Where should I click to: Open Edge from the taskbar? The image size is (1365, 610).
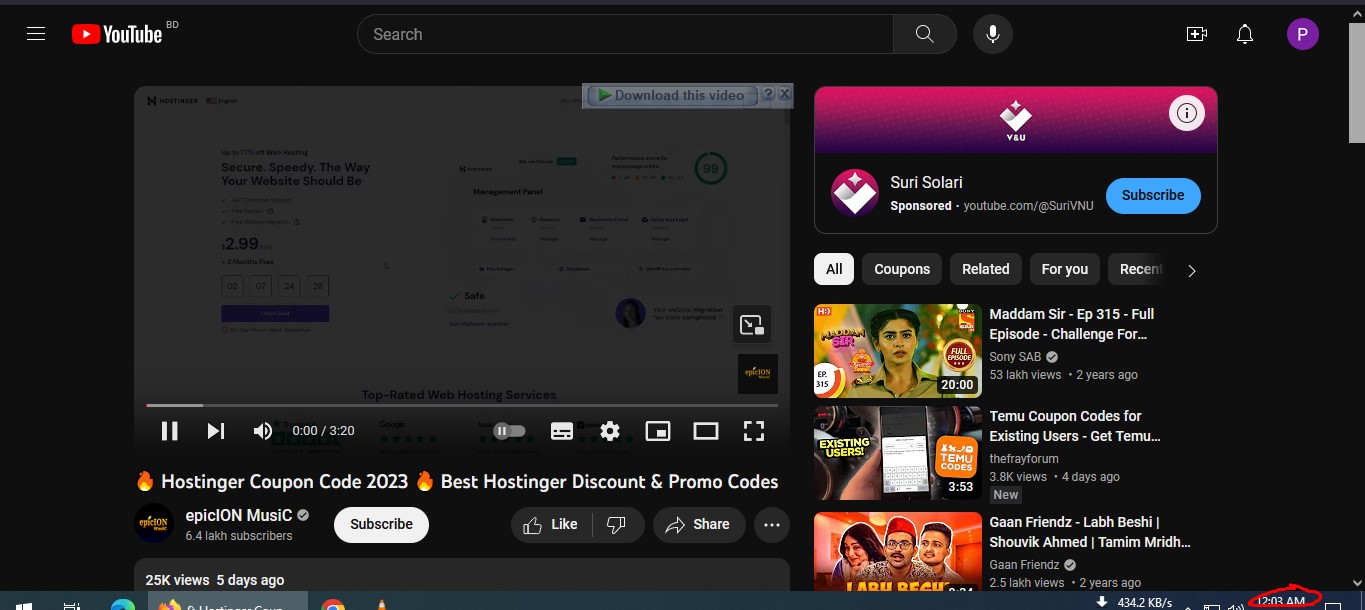[123, 604]
